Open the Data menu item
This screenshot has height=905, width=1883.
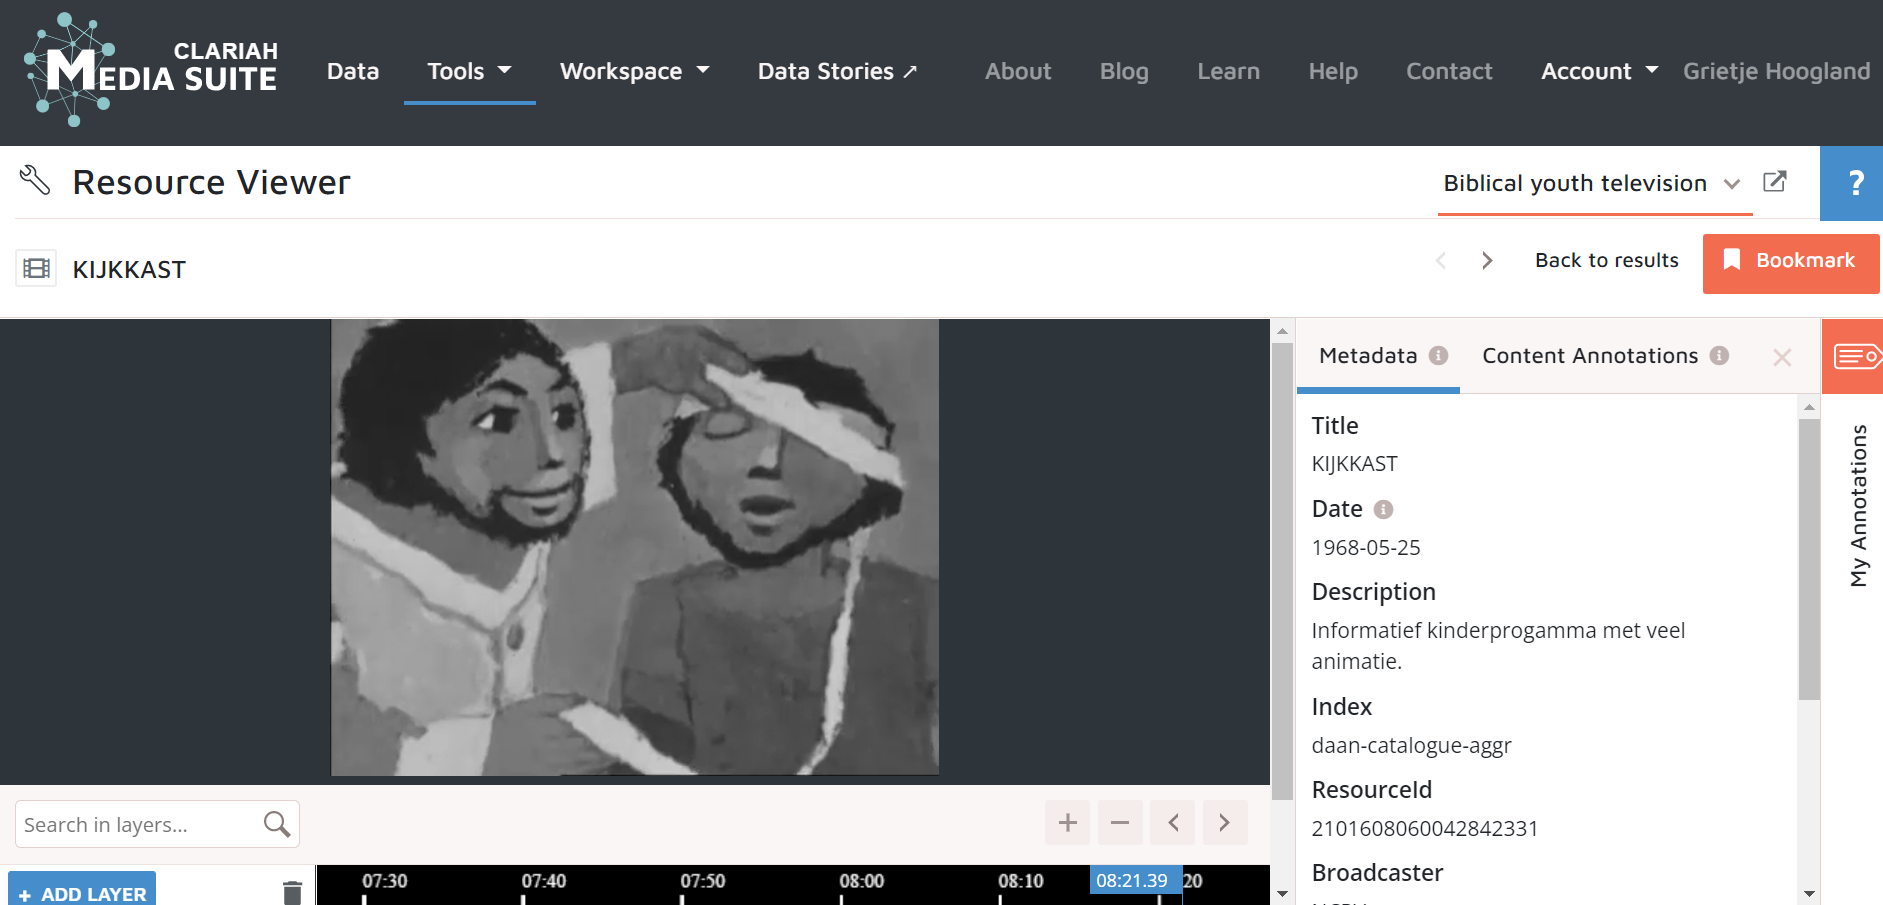pyautogui.click(x=353, y=71)
